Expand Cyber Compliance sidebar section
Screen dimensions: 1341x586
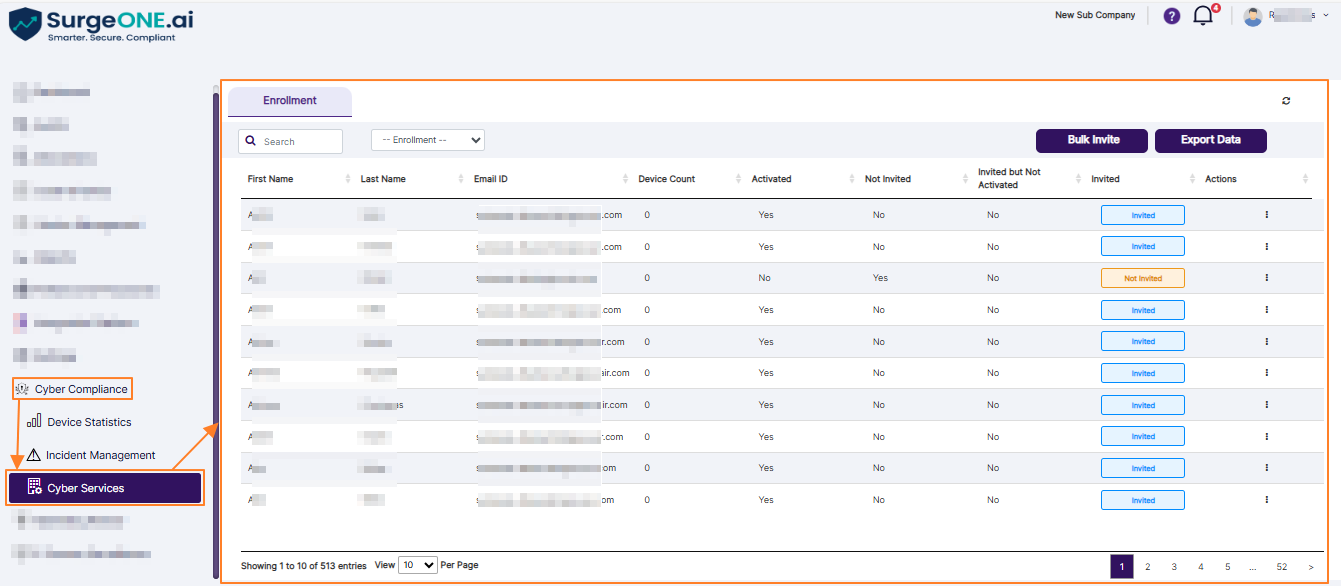tap(73, 389)
